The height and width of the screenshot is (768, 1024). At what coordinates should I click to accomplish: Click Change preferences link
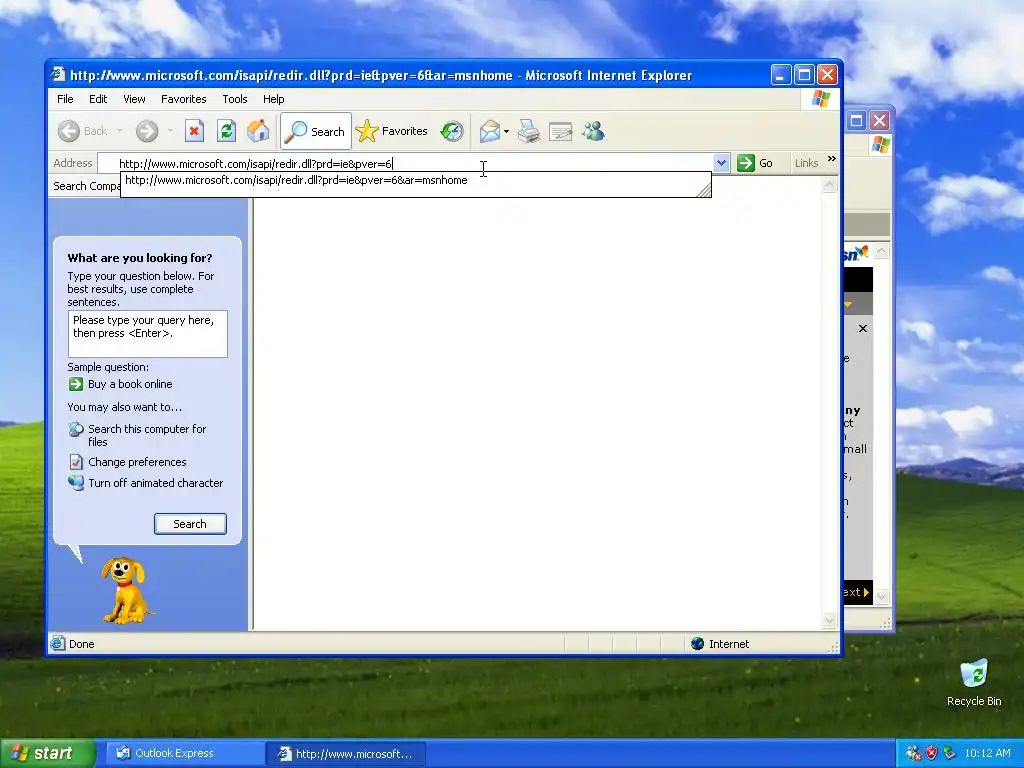click(x=137, y=462)
